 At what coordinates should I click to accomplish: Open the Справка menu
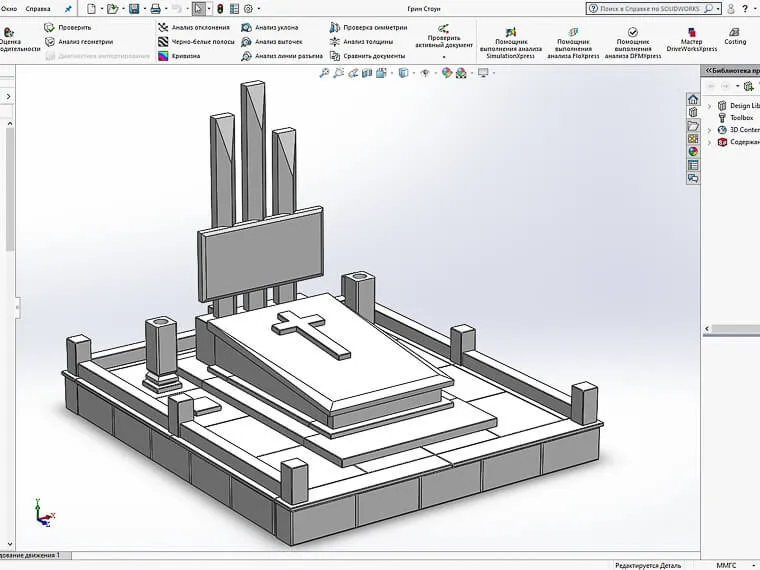coord(38,8)
